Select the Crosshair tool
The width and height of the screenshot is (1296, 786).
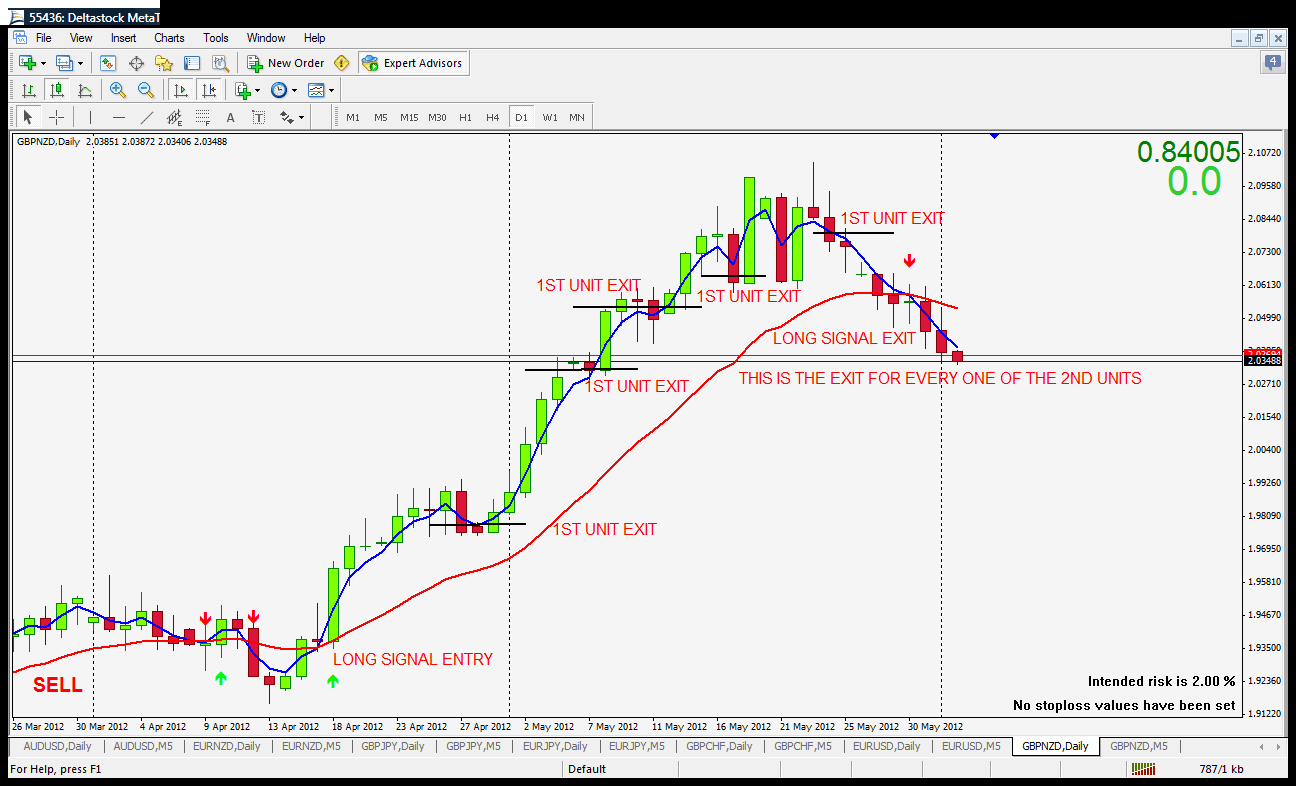click(57, 117)
